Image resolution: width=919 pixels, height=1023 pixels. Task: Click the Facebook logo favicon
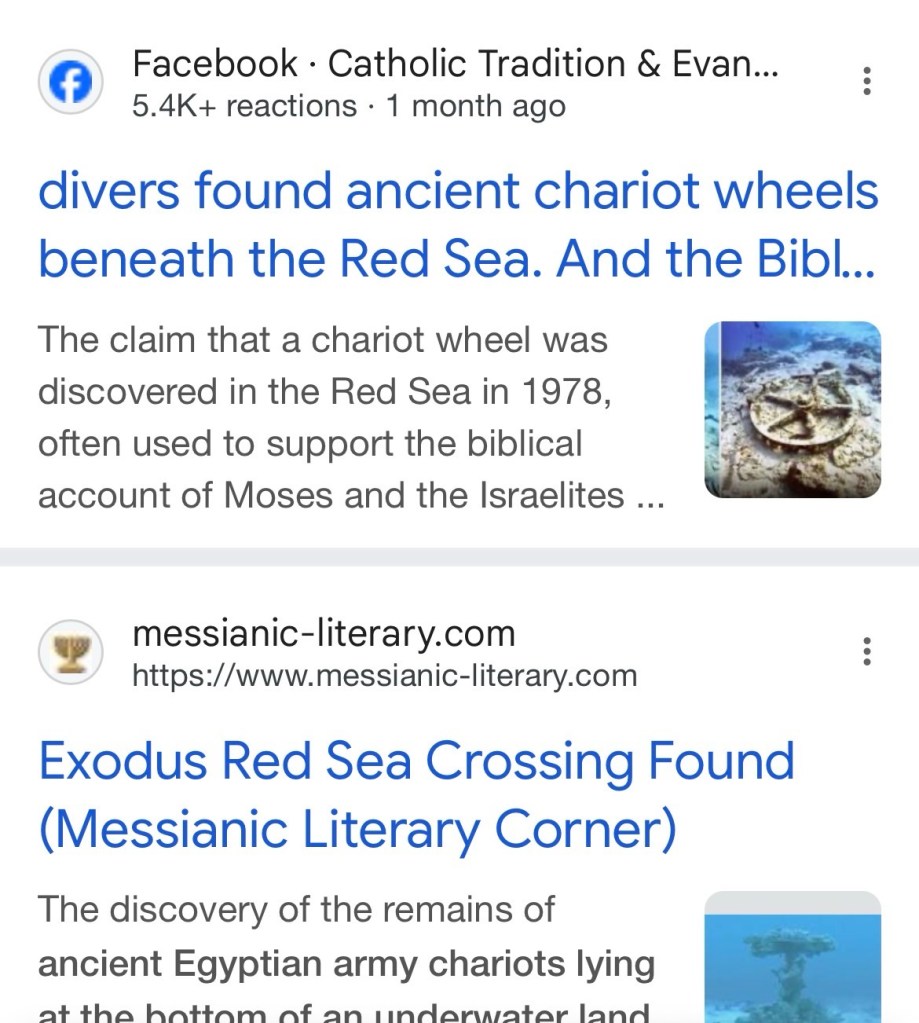pos(70,84)
